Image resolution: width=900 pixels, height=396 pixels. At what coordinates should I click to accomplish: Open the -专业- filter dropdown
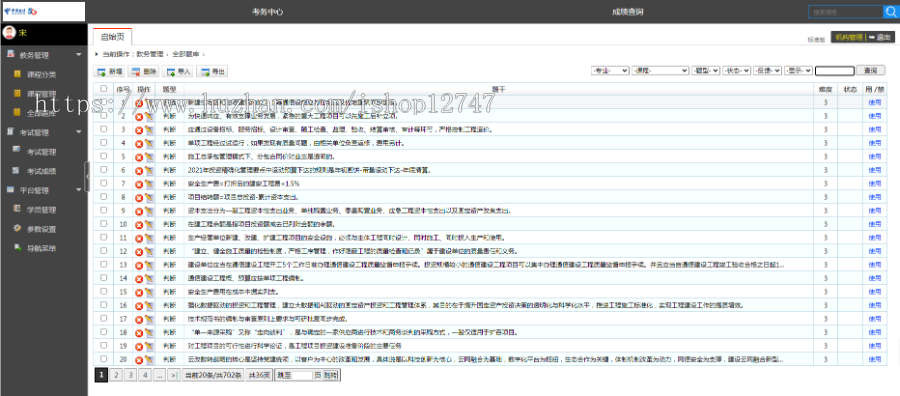[x=610, y=70]
